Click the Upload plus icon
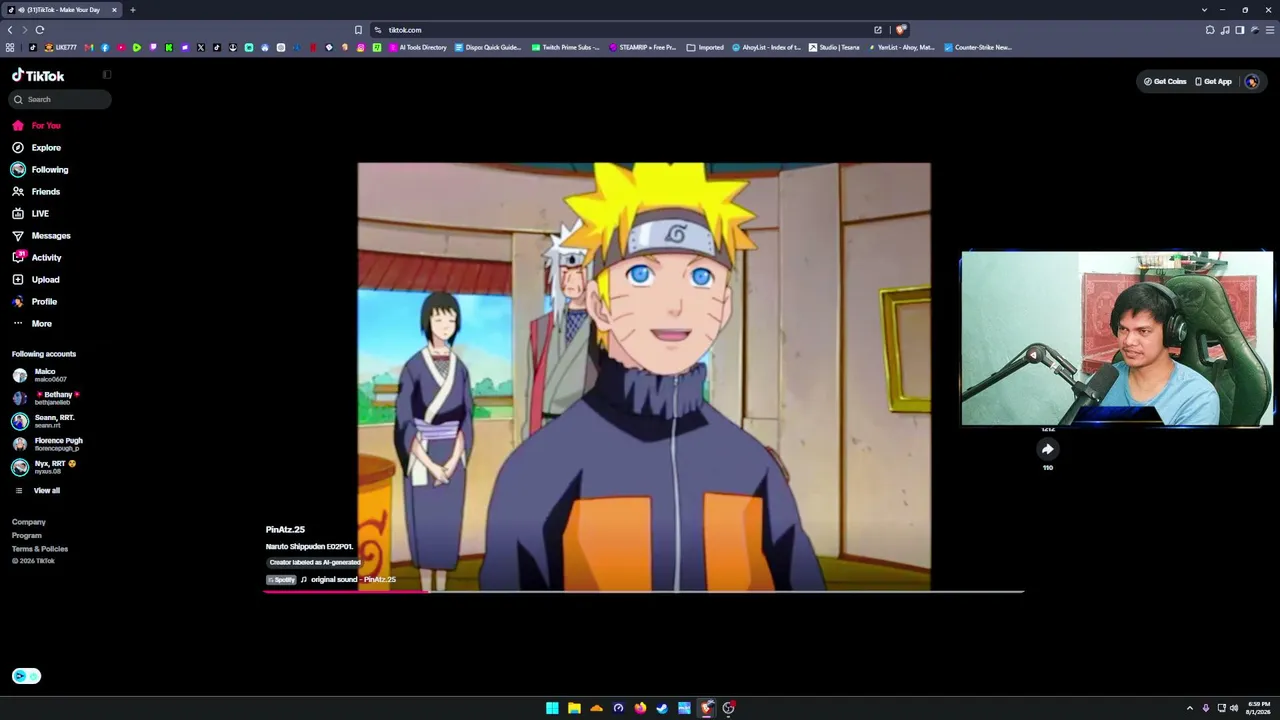Image resolution: width=1280 pixels, height=720 pixels. [18, 279]
